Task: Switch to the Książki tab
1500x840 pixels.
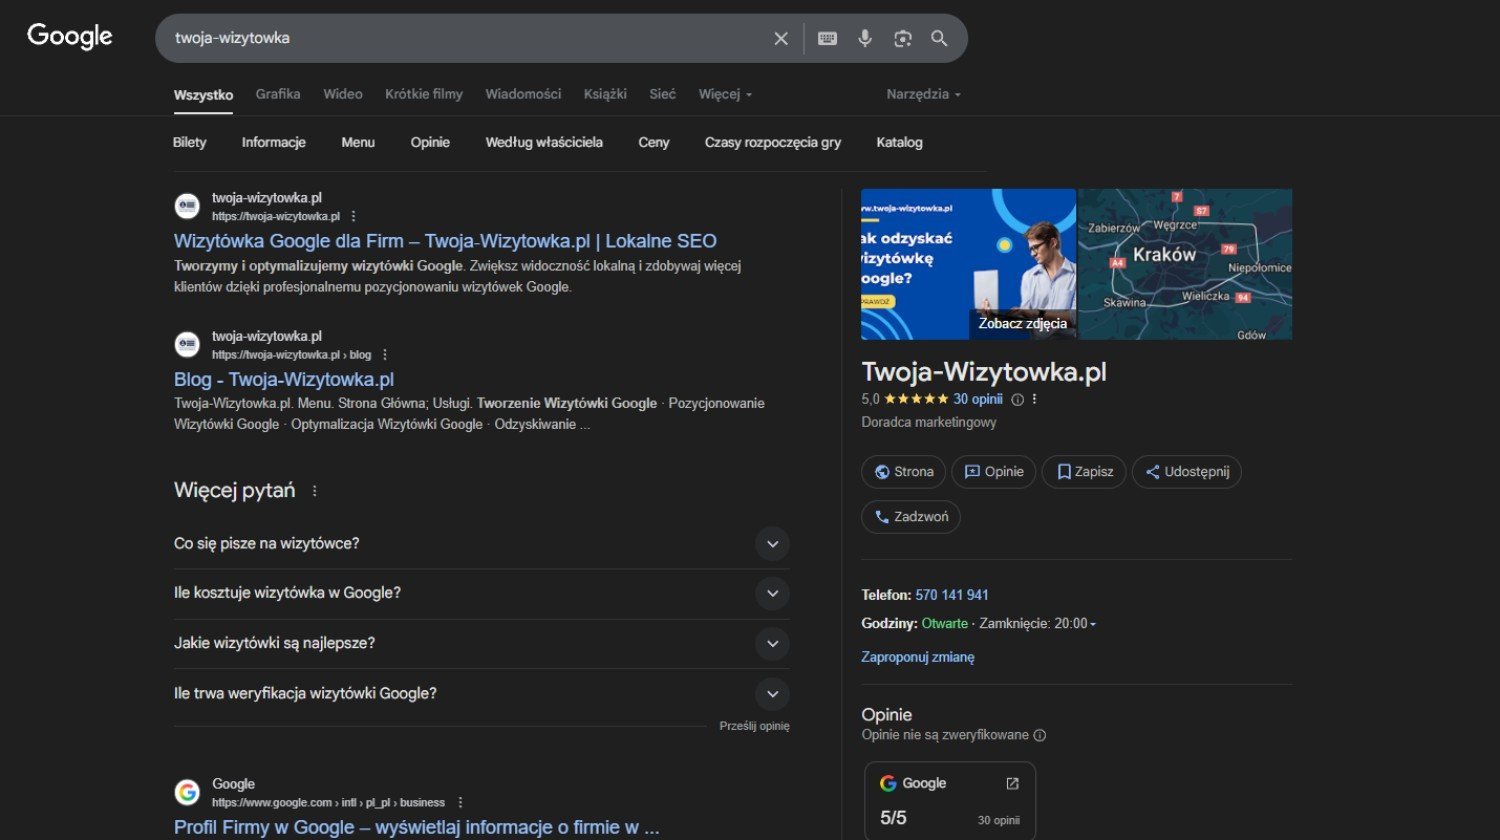Action: 605,94
